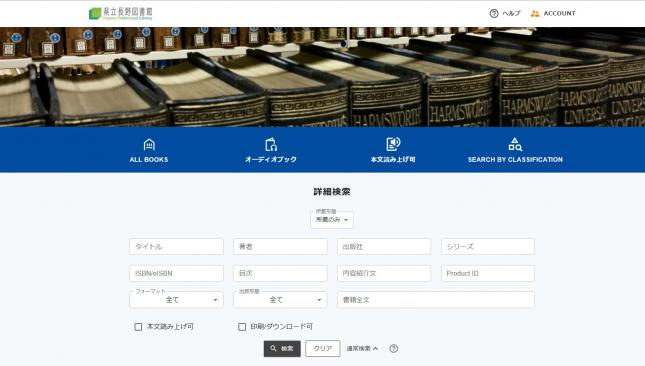The height and width of the screenshot is (366, 645).
Task: Open help via the question mark icon in header
Action: click(x=494, y=14)
